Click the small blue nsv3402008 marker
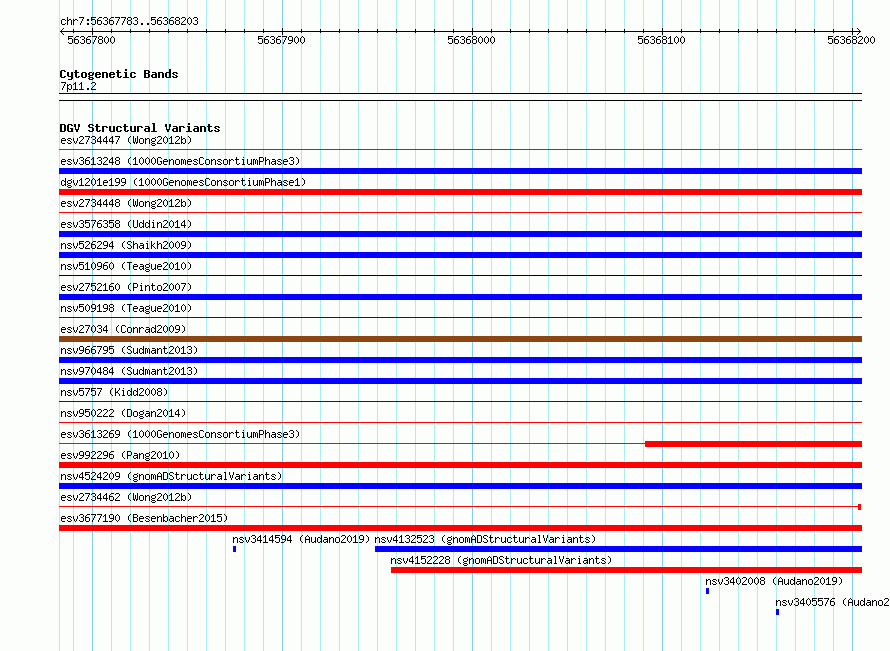Viewport: 890px width, 651px height. (x=707, y=591)
